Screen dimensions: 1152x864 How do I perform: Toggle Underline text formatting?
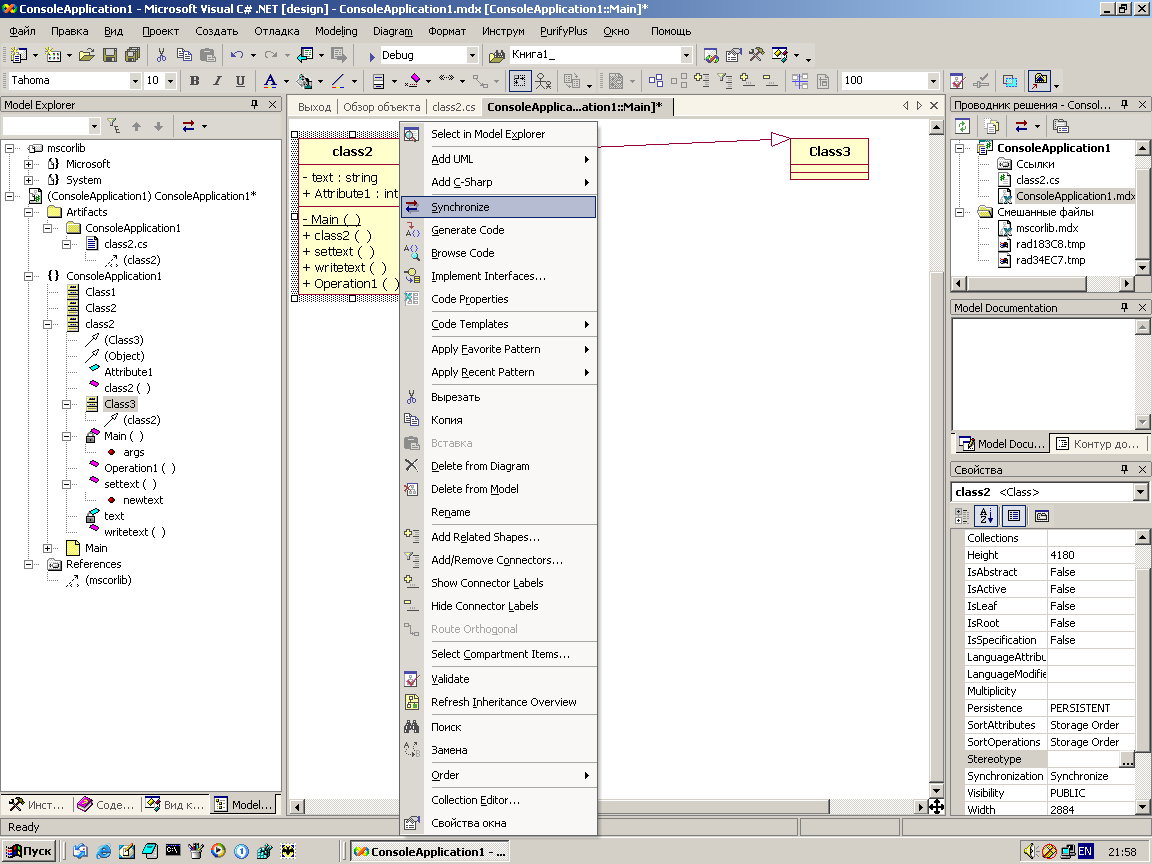pos(240,81)
